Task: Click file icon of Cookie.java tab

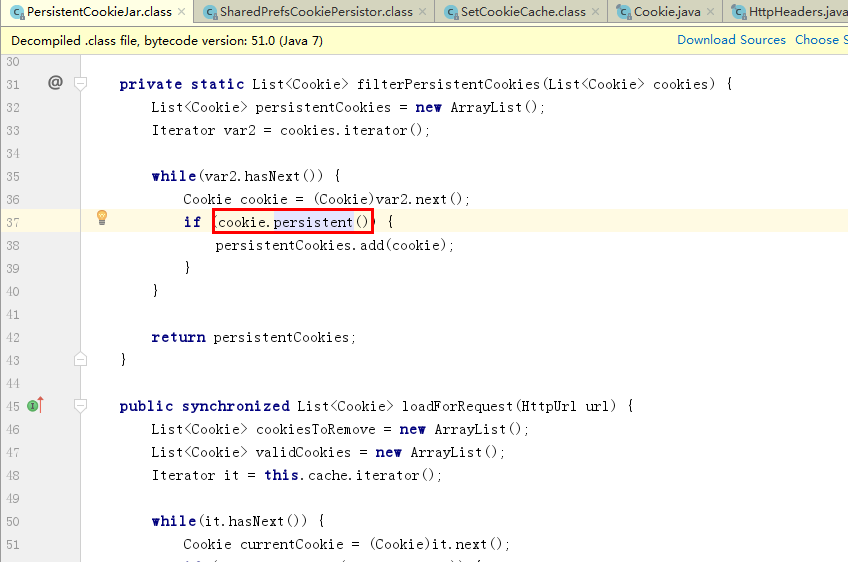Action: [624, 12]
